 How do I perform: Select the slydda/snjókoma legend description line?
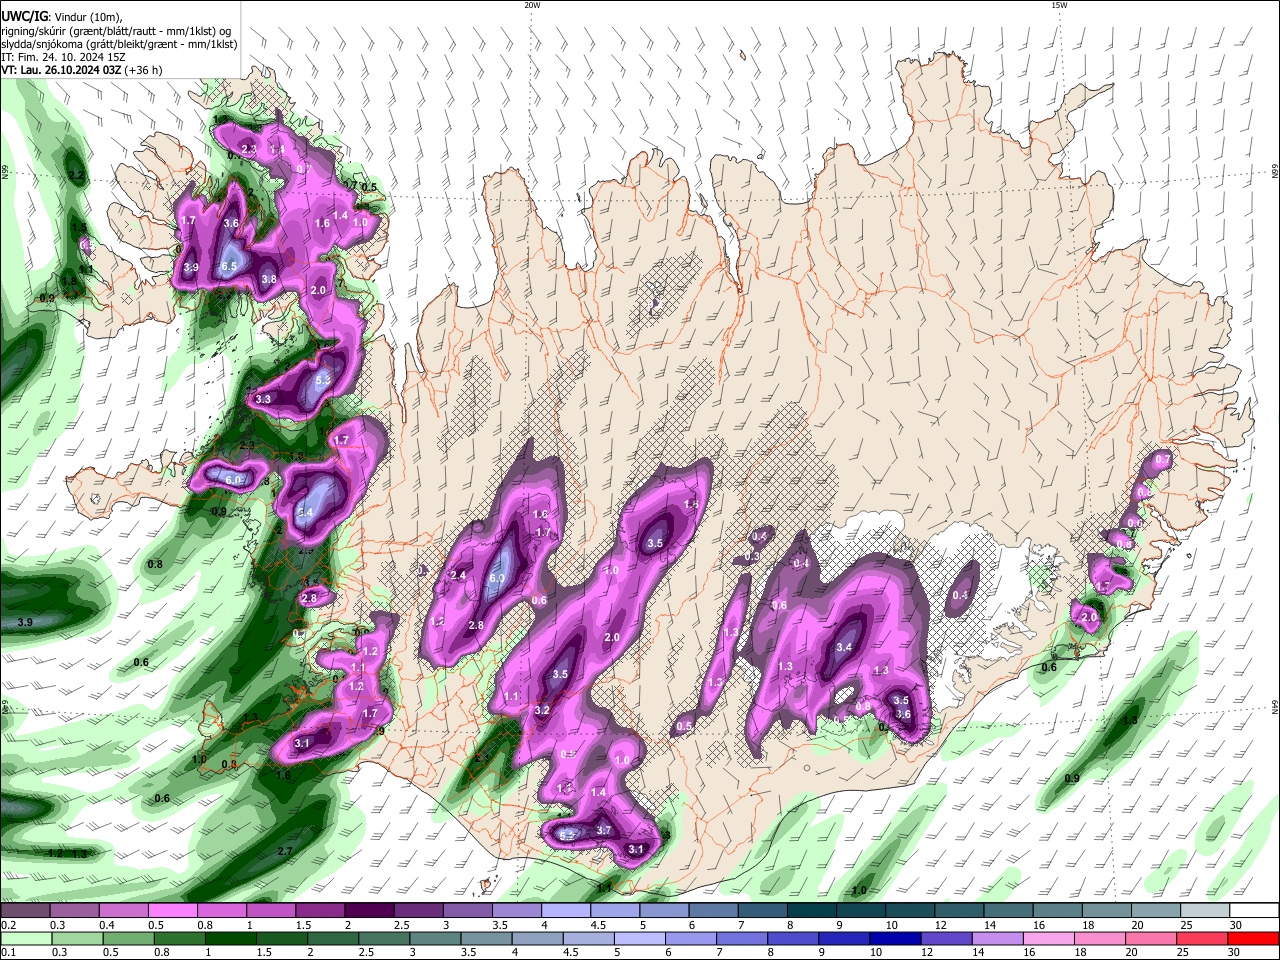click(x=119, y=44)
